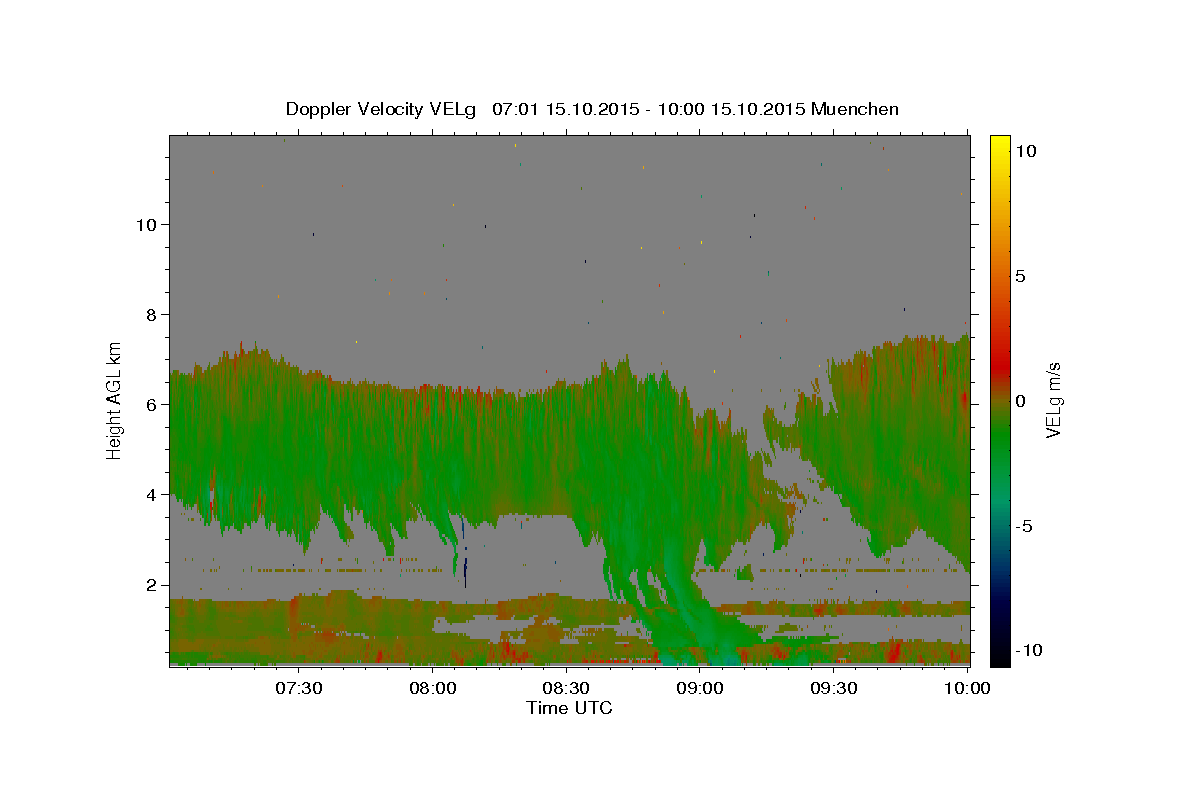Click the colorbar label 'VELg m/s'
This screenshot has height=800, width=1200.
(x=1053, y=399)
